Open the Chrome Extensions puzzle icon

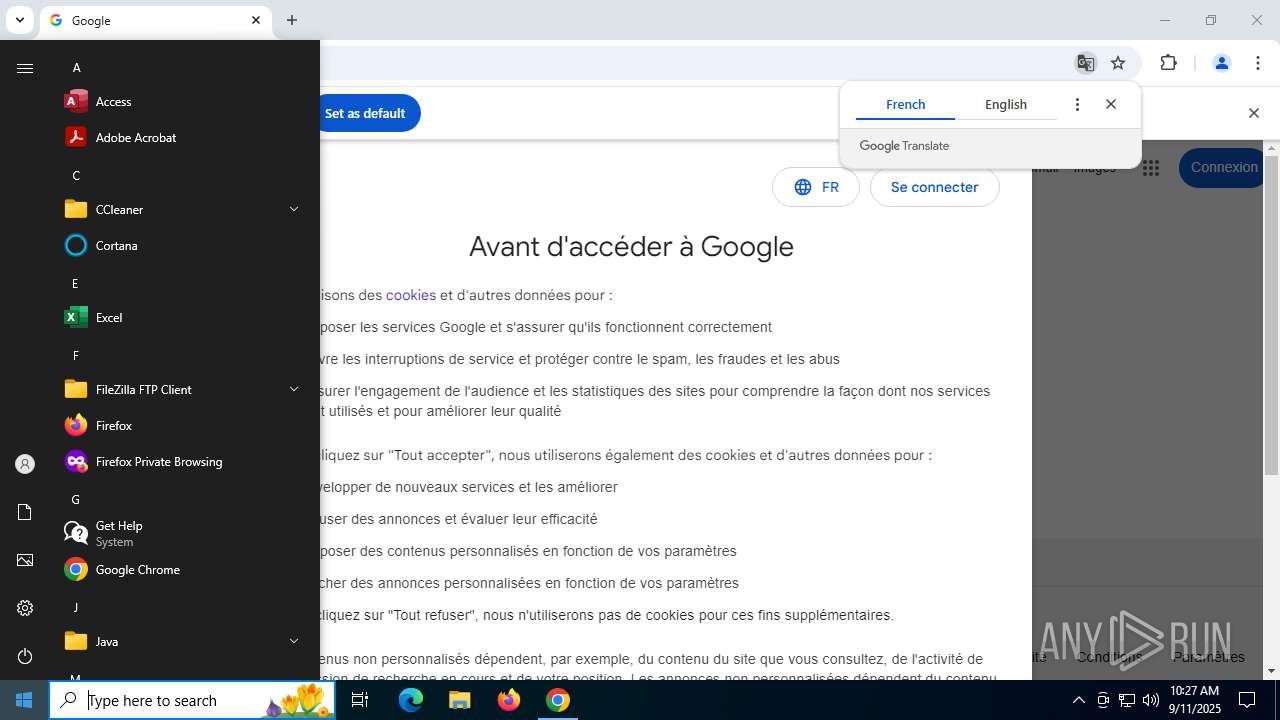coord(1168,63)
